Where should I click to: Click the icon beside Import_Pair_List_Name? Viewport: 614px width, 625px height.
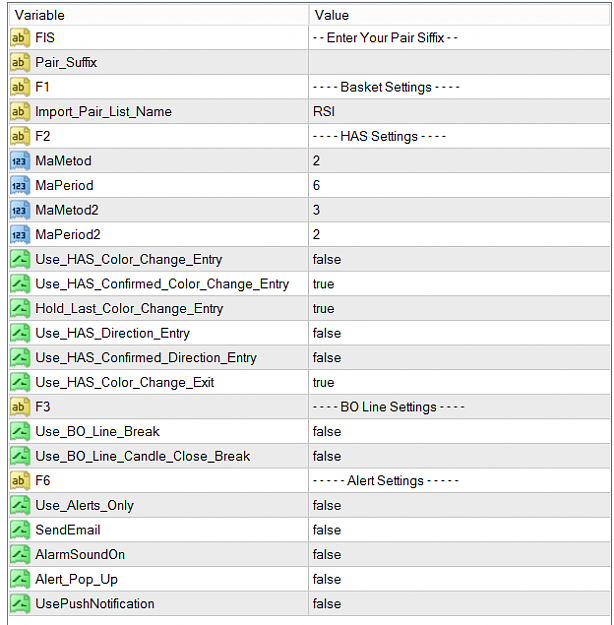tap(20, 112)
